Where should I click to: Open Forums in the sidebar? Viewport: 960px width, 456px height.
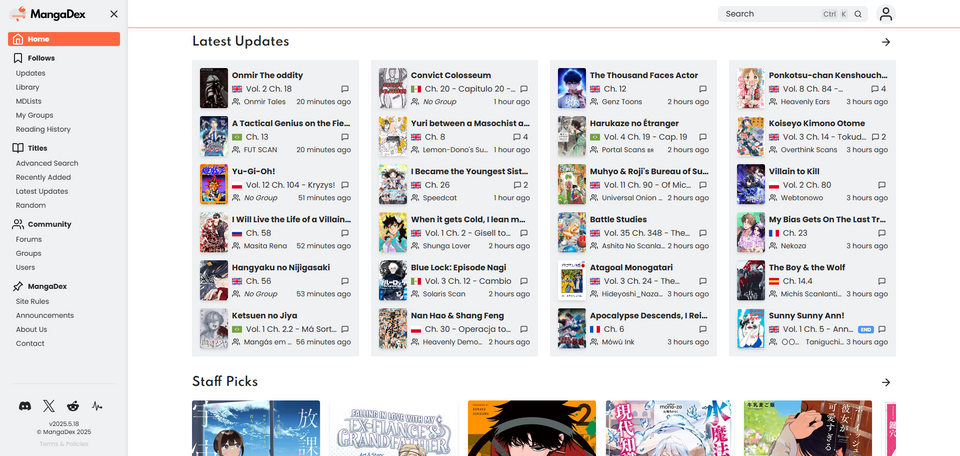[29, 239]
